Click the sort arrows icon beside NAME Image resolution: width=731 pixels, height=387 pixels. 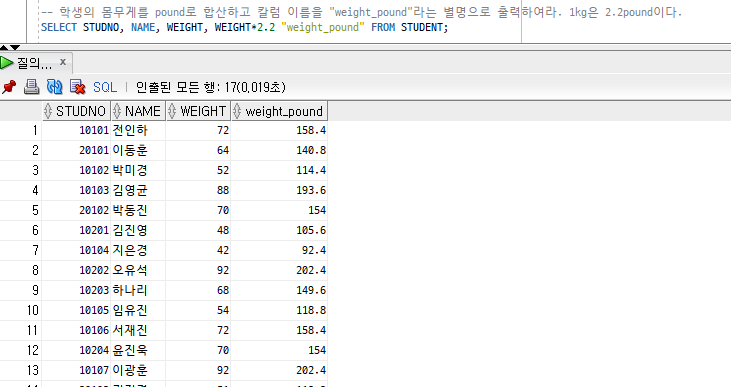point(117,111)
